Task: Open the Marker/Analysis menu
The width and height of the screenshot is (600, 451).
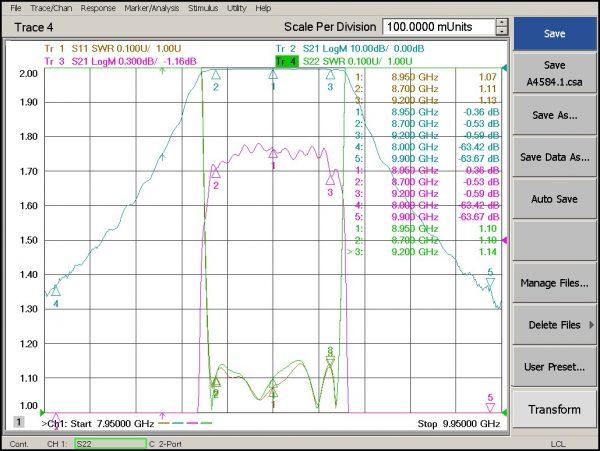Action: click(x=153, y=8)
